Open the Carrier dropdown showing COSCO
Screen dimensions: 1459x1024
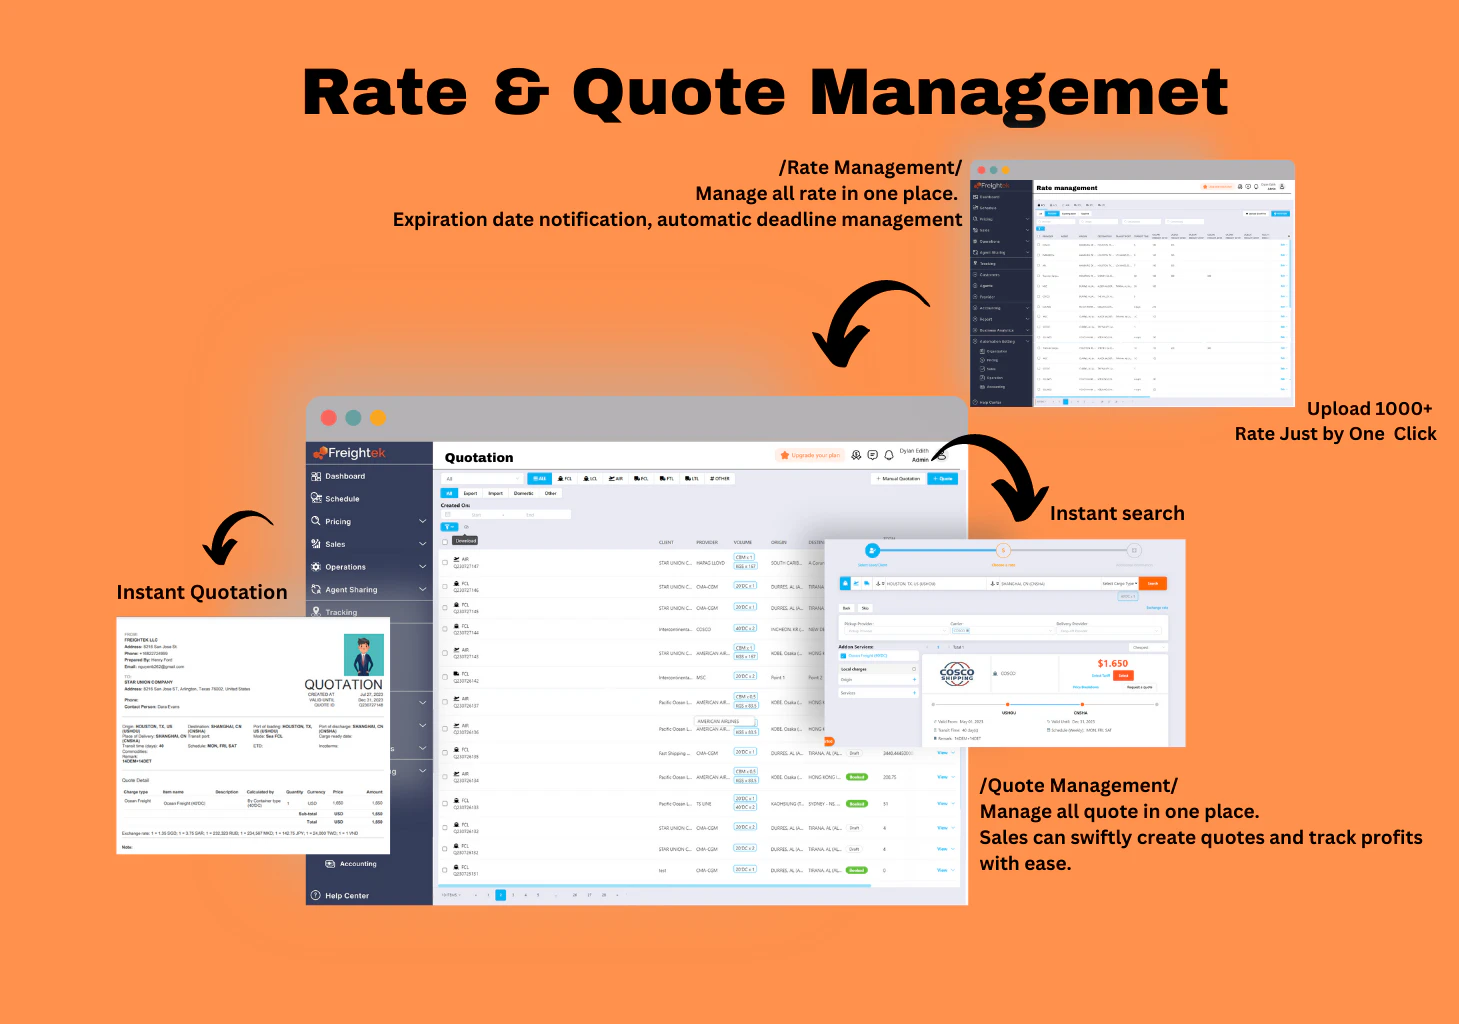tap(1002, 631)
